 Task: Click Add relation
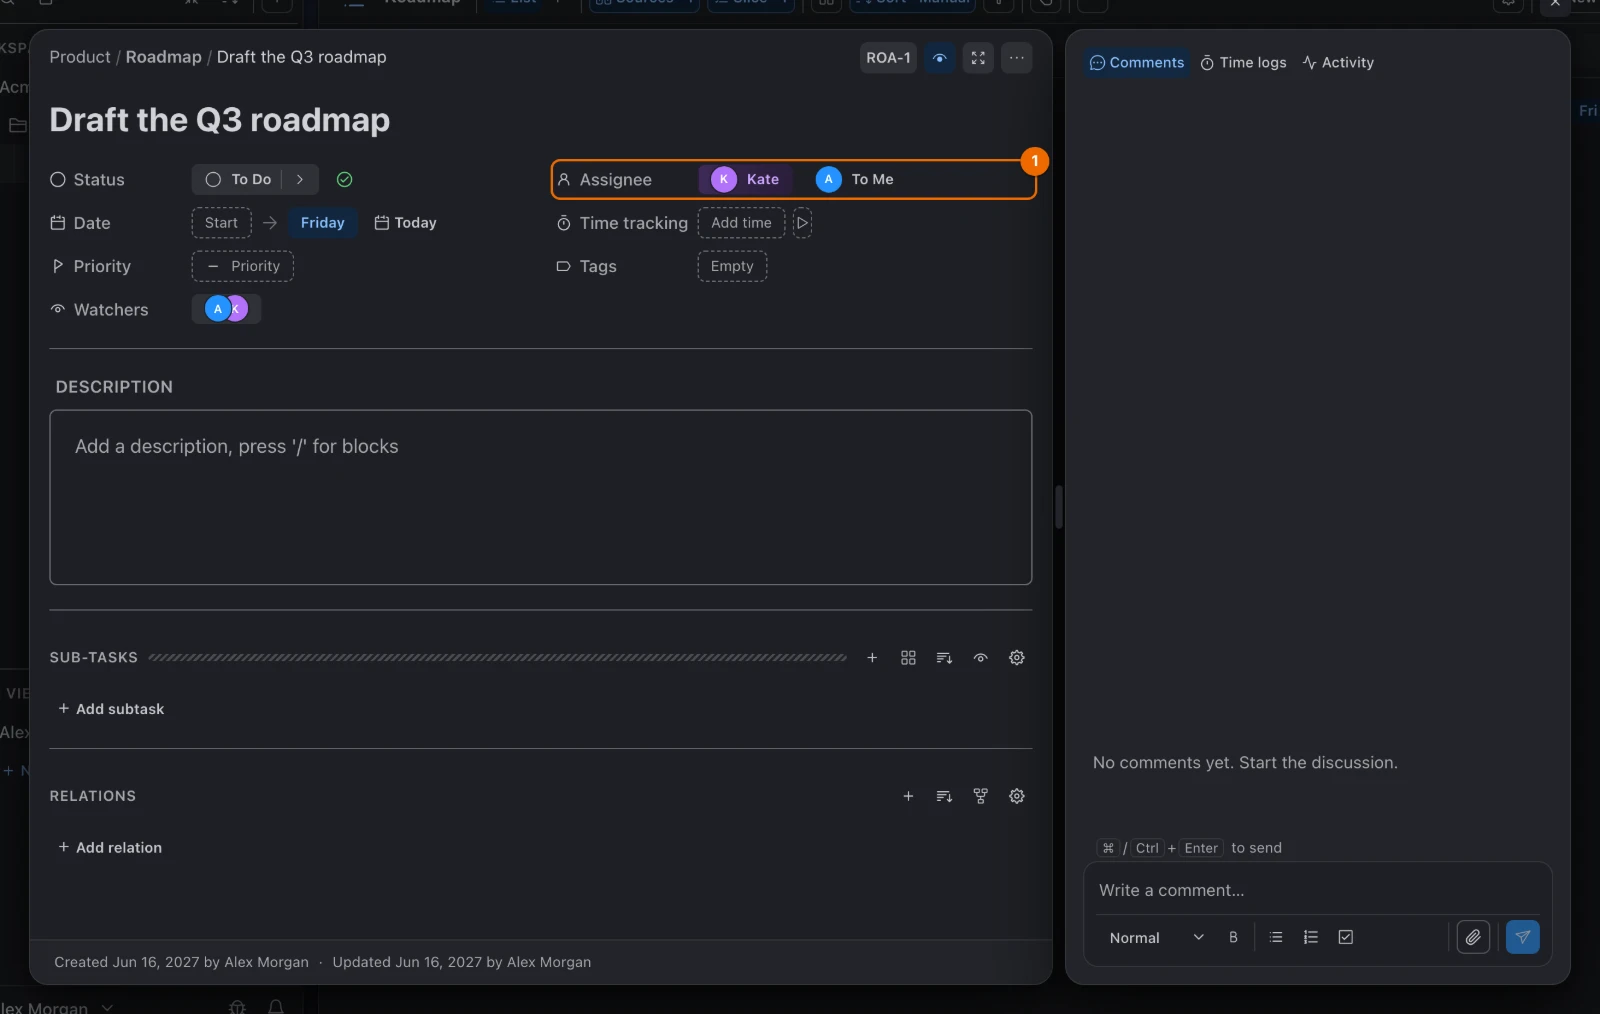tap(110, 848)
